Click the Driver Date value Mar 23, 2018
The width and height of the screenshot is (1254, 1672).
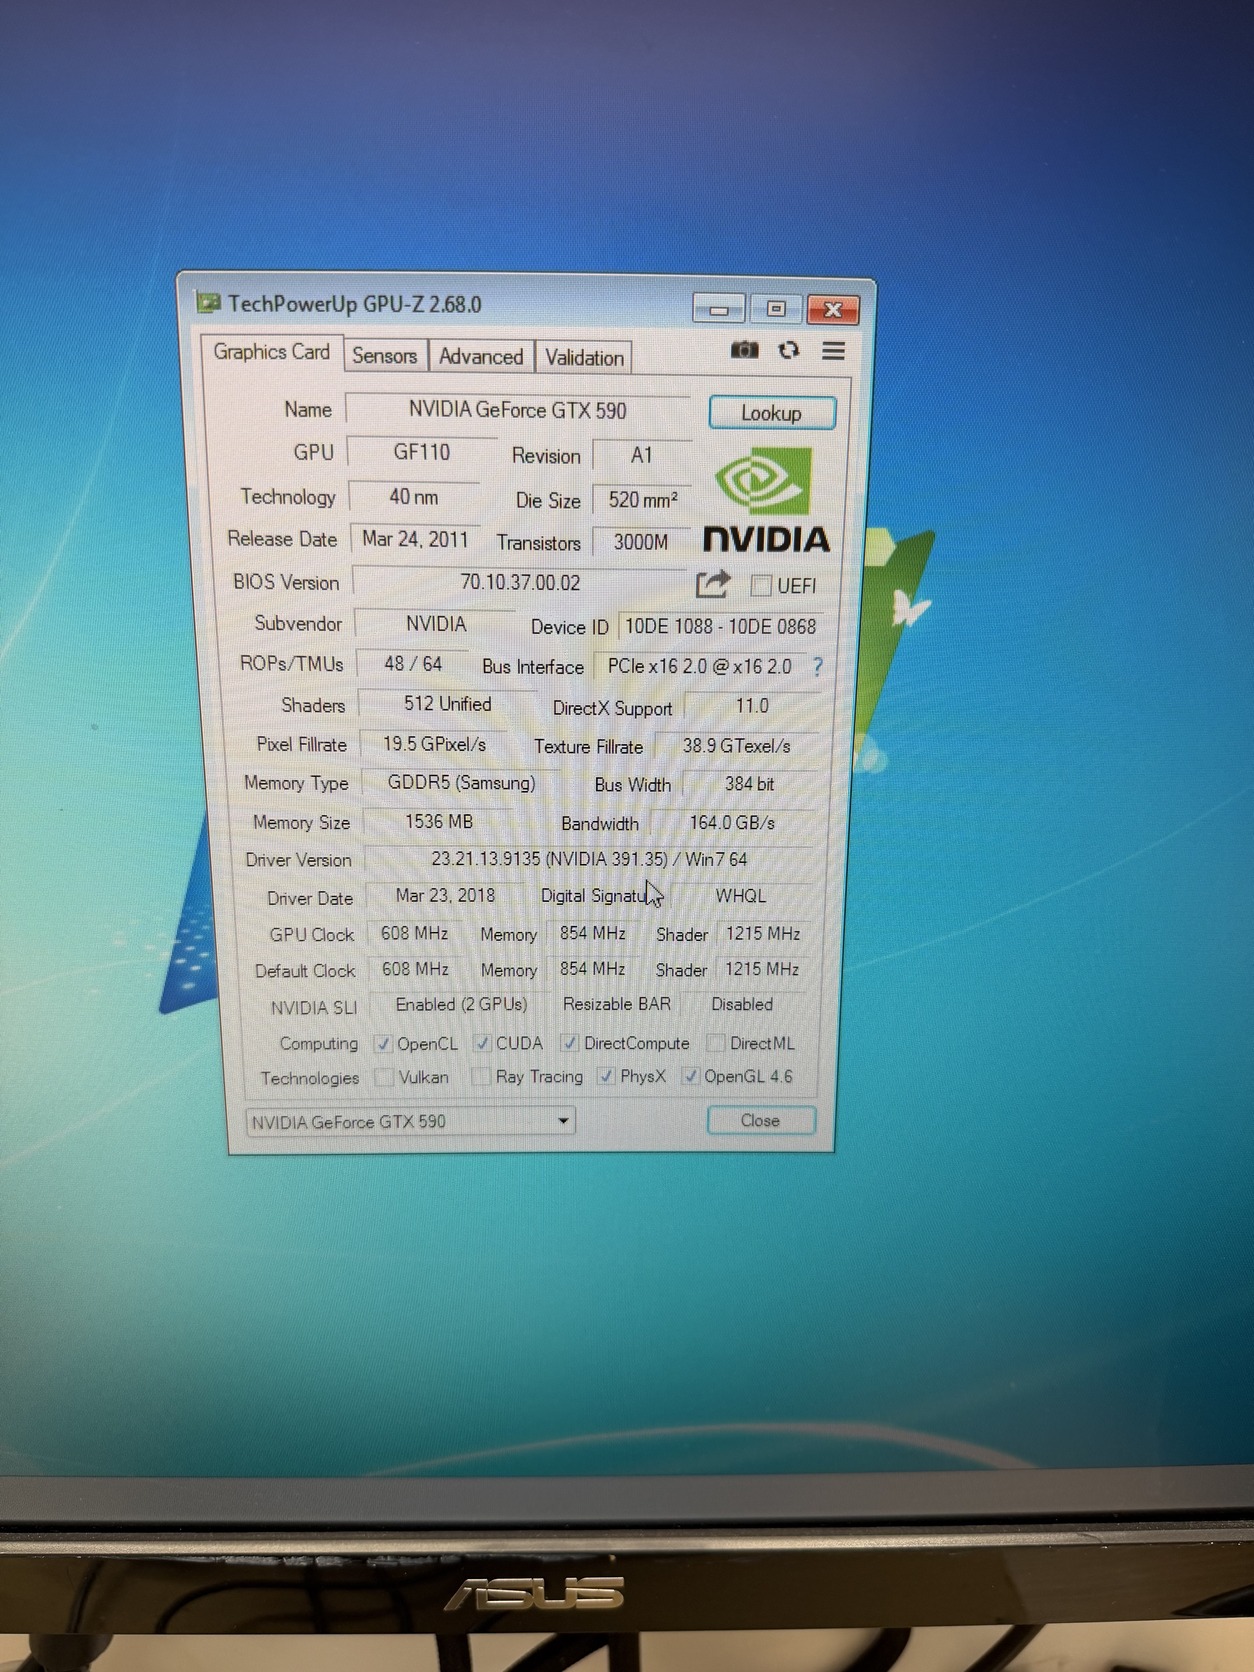point(445,896)
